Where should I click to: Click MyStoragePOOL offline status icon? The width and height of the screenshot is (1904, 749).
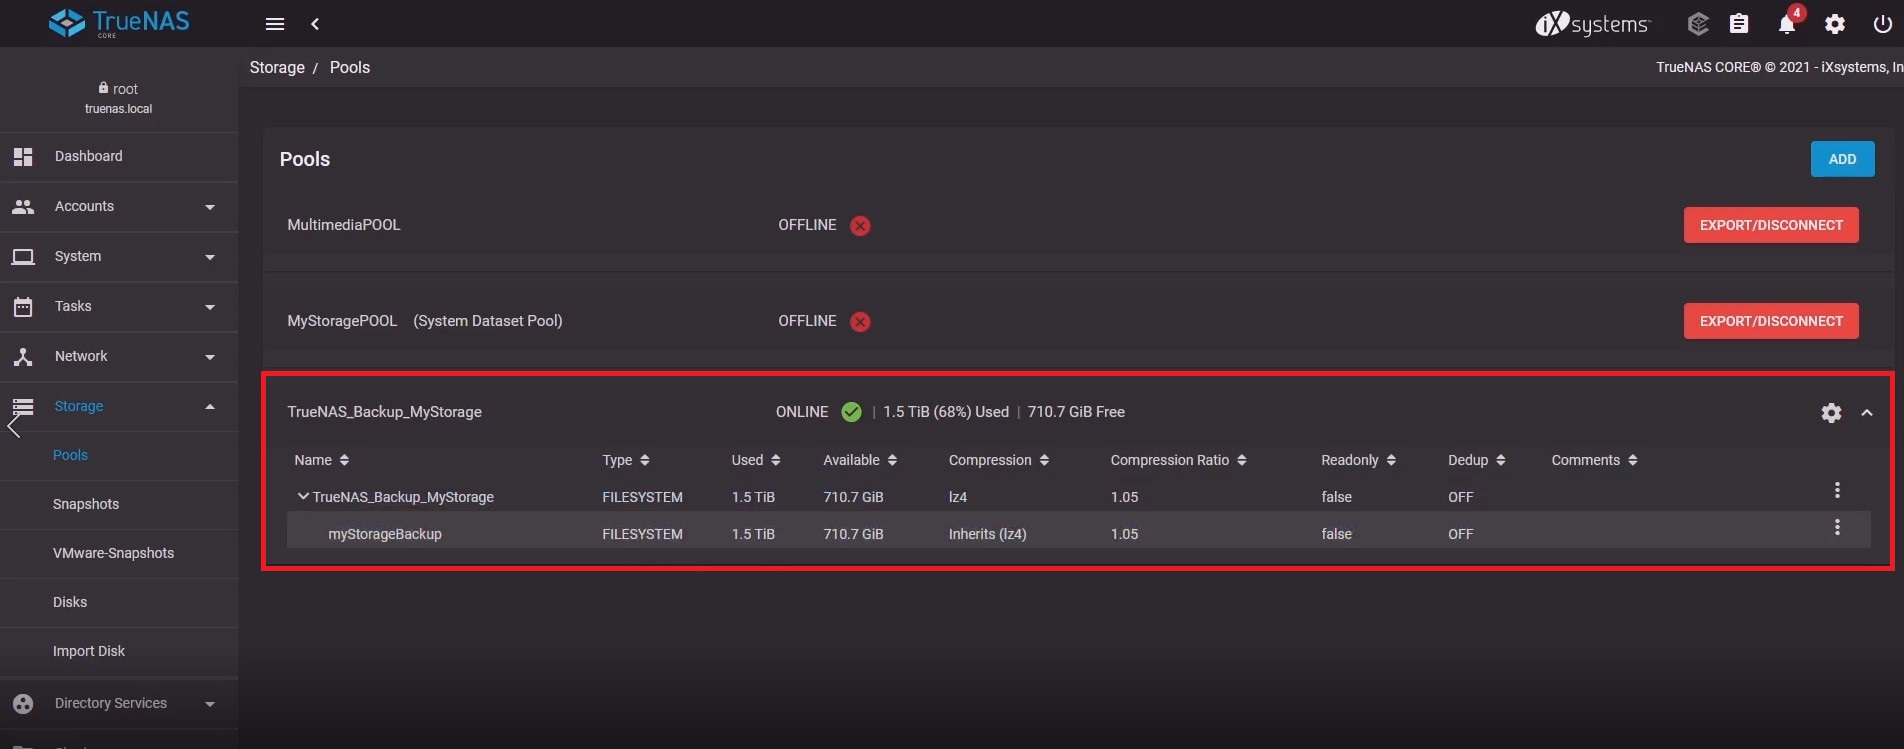860,322
